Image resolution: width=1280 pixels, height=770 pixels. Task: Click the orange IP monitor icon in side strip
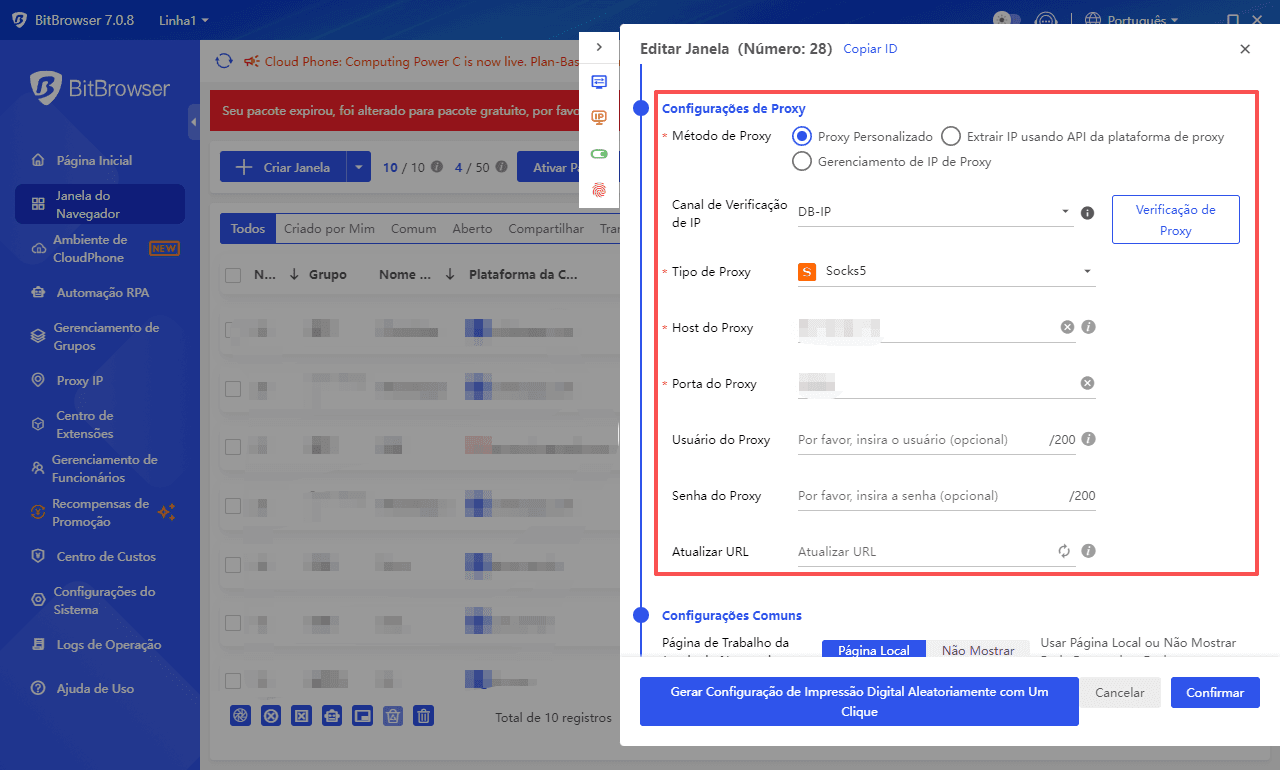pos(599,118)
